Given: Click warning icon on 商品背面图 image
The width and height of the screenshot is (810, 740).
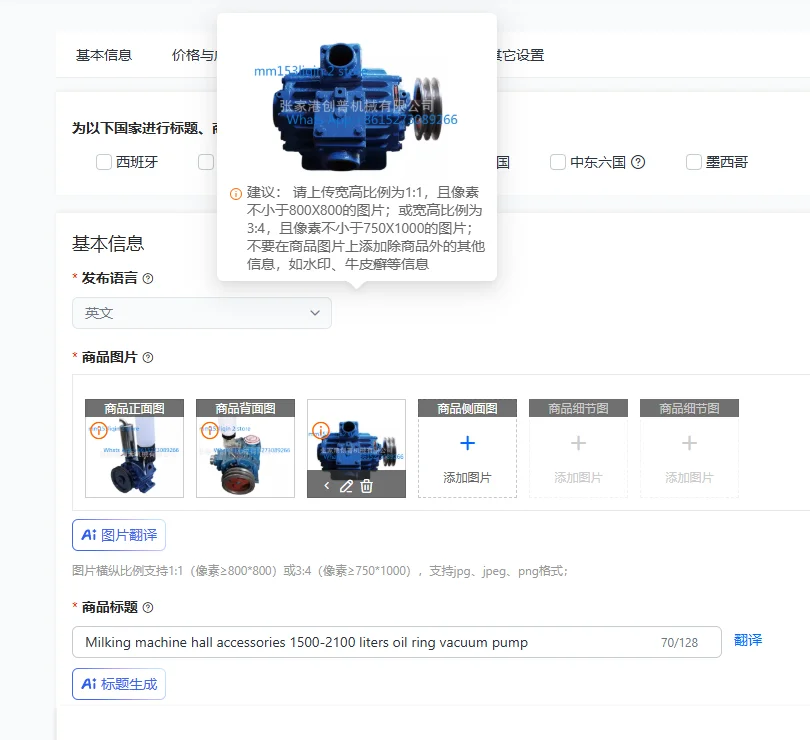Looking at the screenshot, I should [210, 430].
